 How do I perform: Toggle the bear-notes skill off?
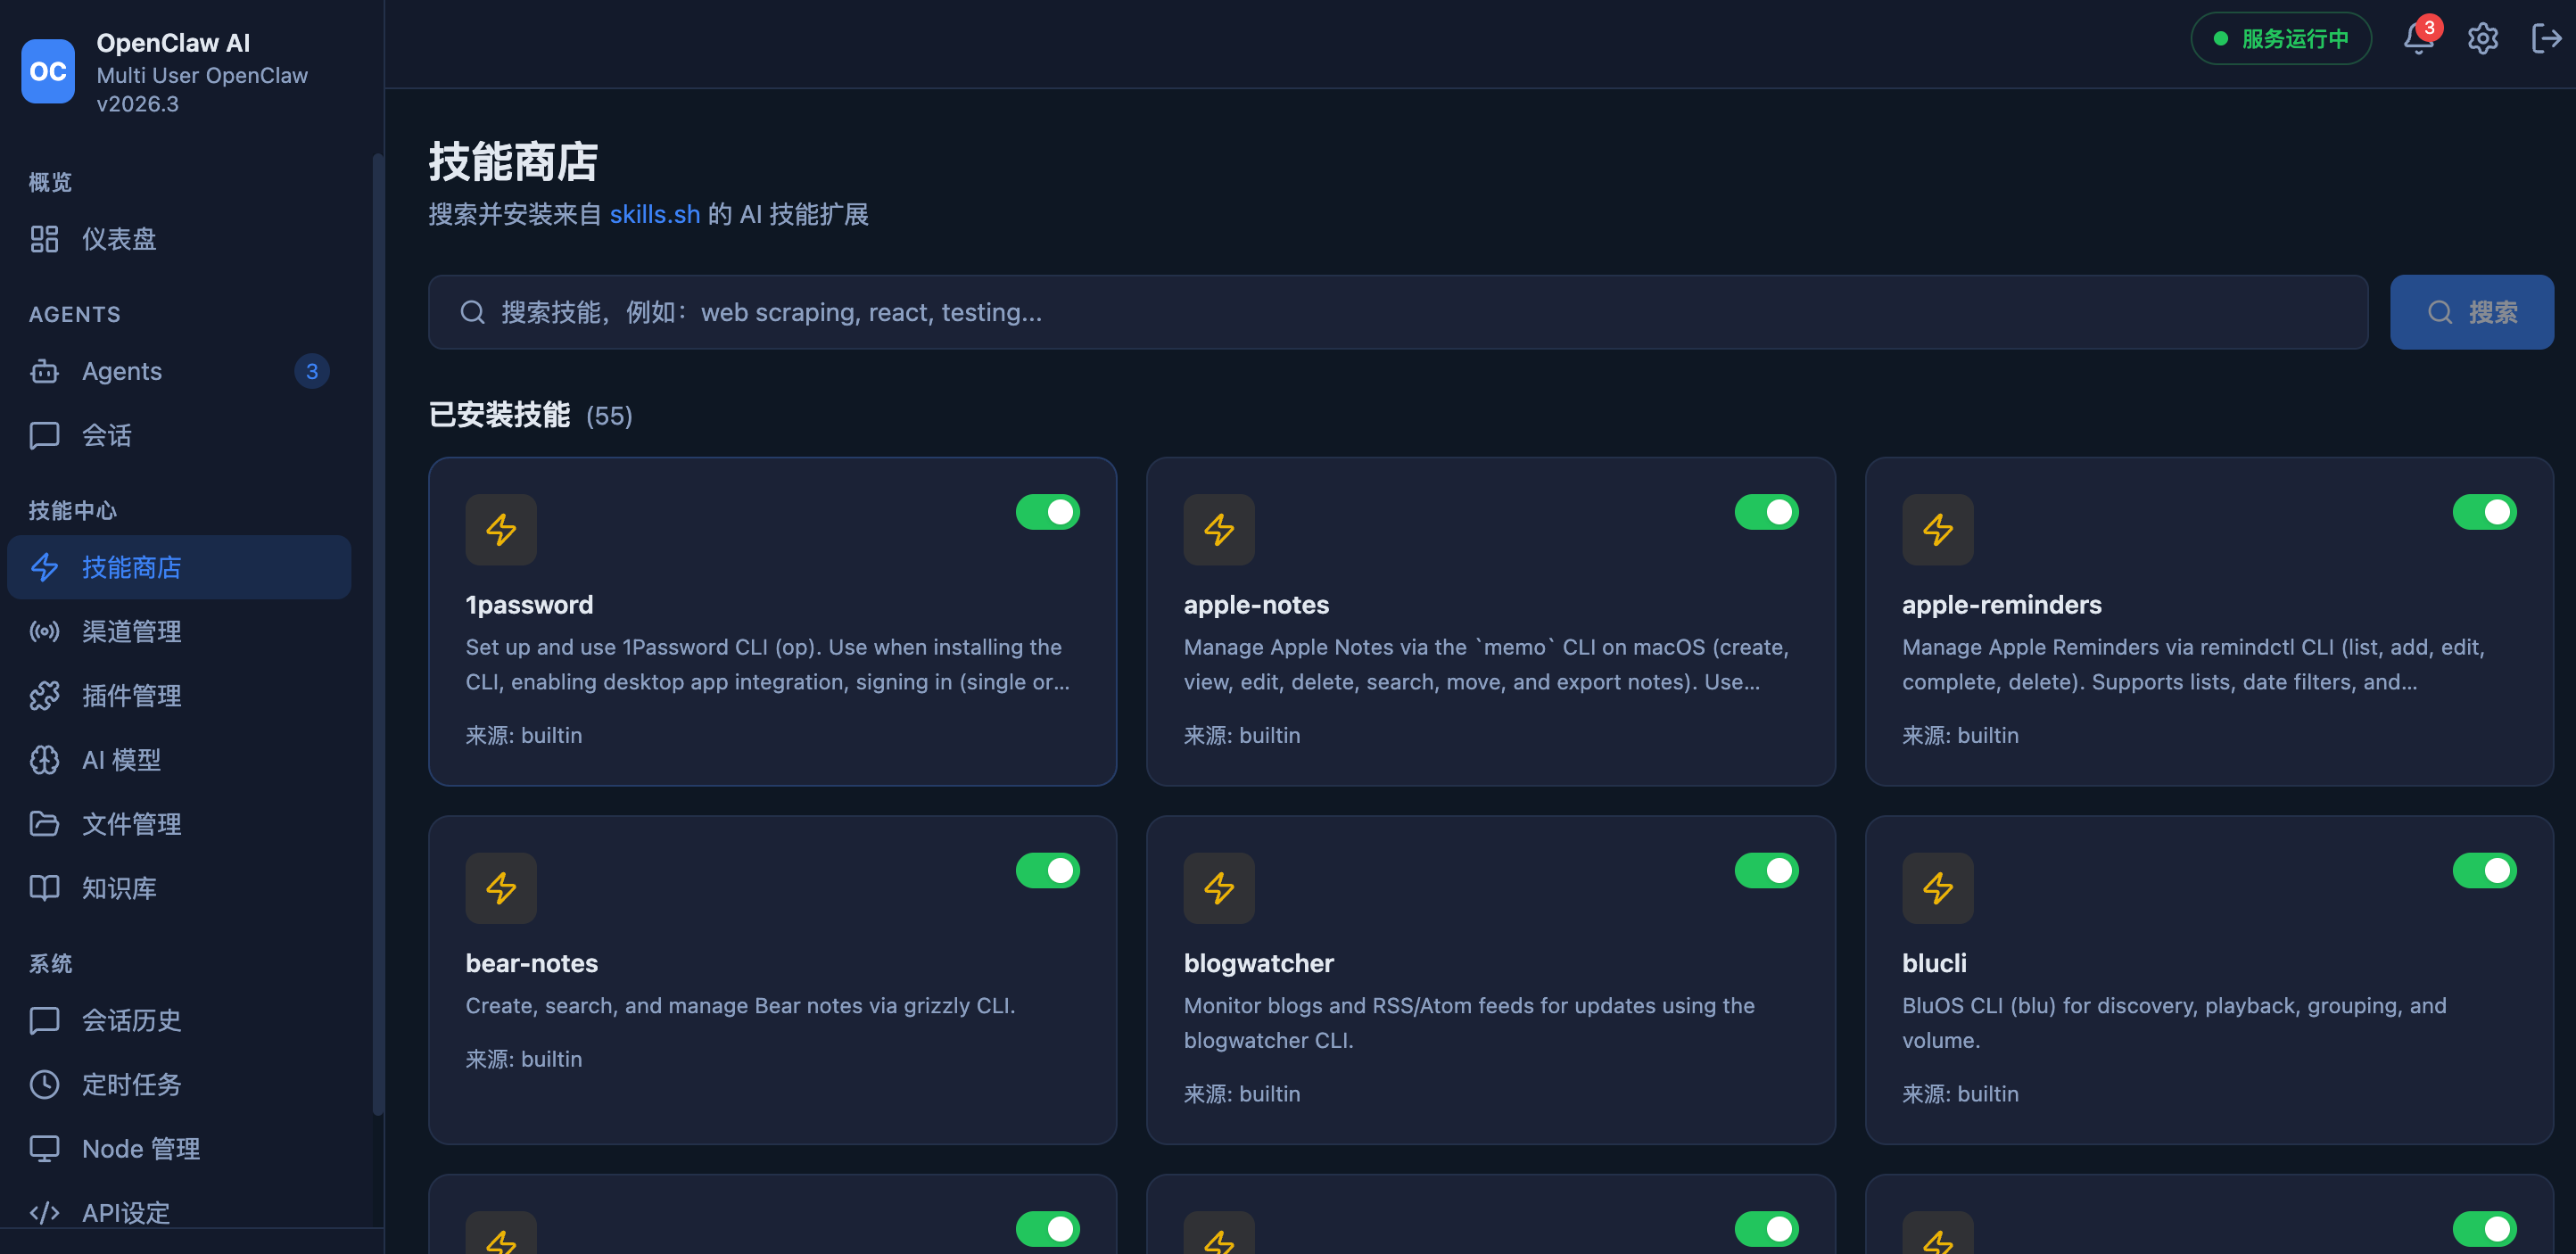1047,870
